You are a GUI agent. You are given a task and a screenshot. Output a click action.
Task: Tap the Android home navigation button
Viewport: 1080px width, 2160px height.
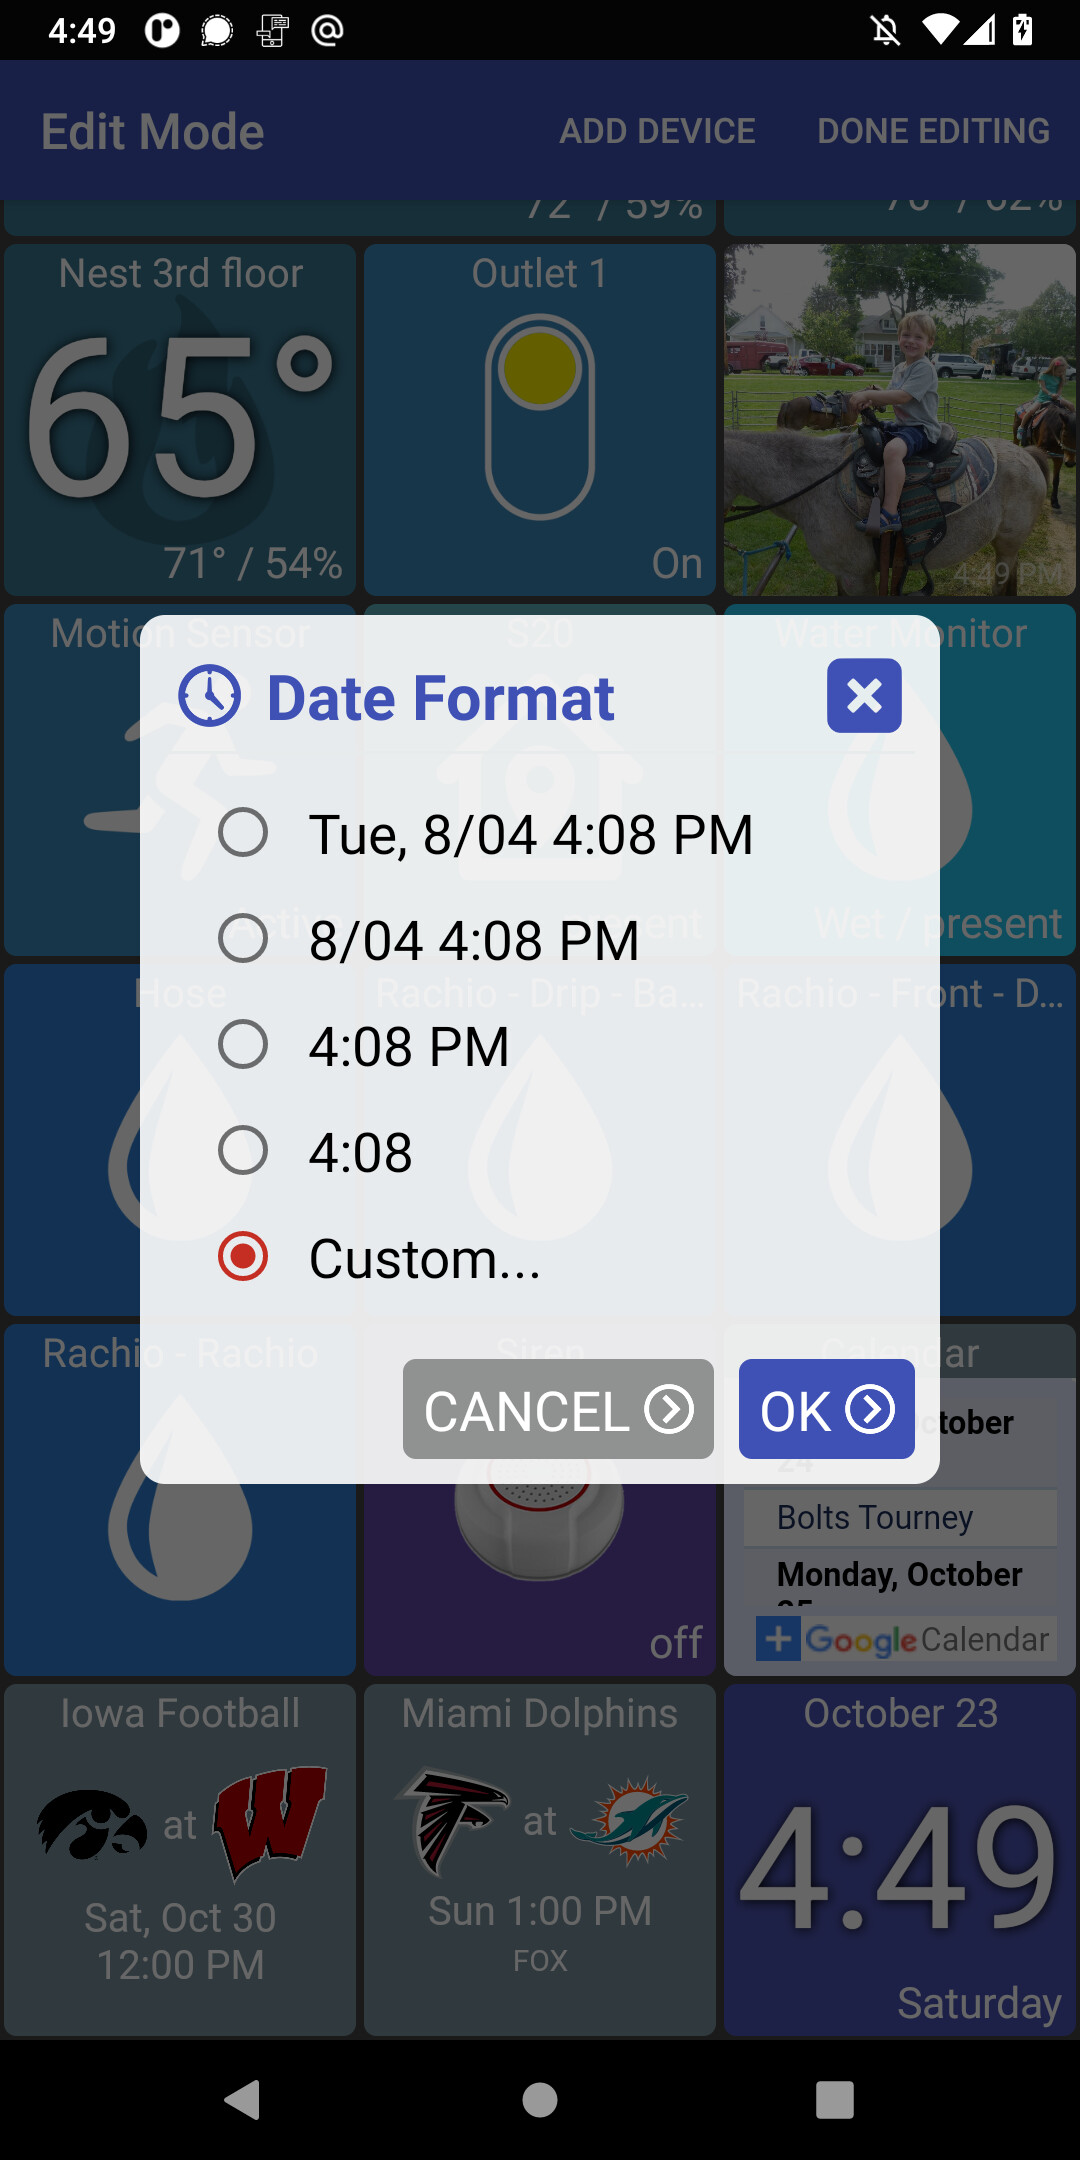(540, 2100)
